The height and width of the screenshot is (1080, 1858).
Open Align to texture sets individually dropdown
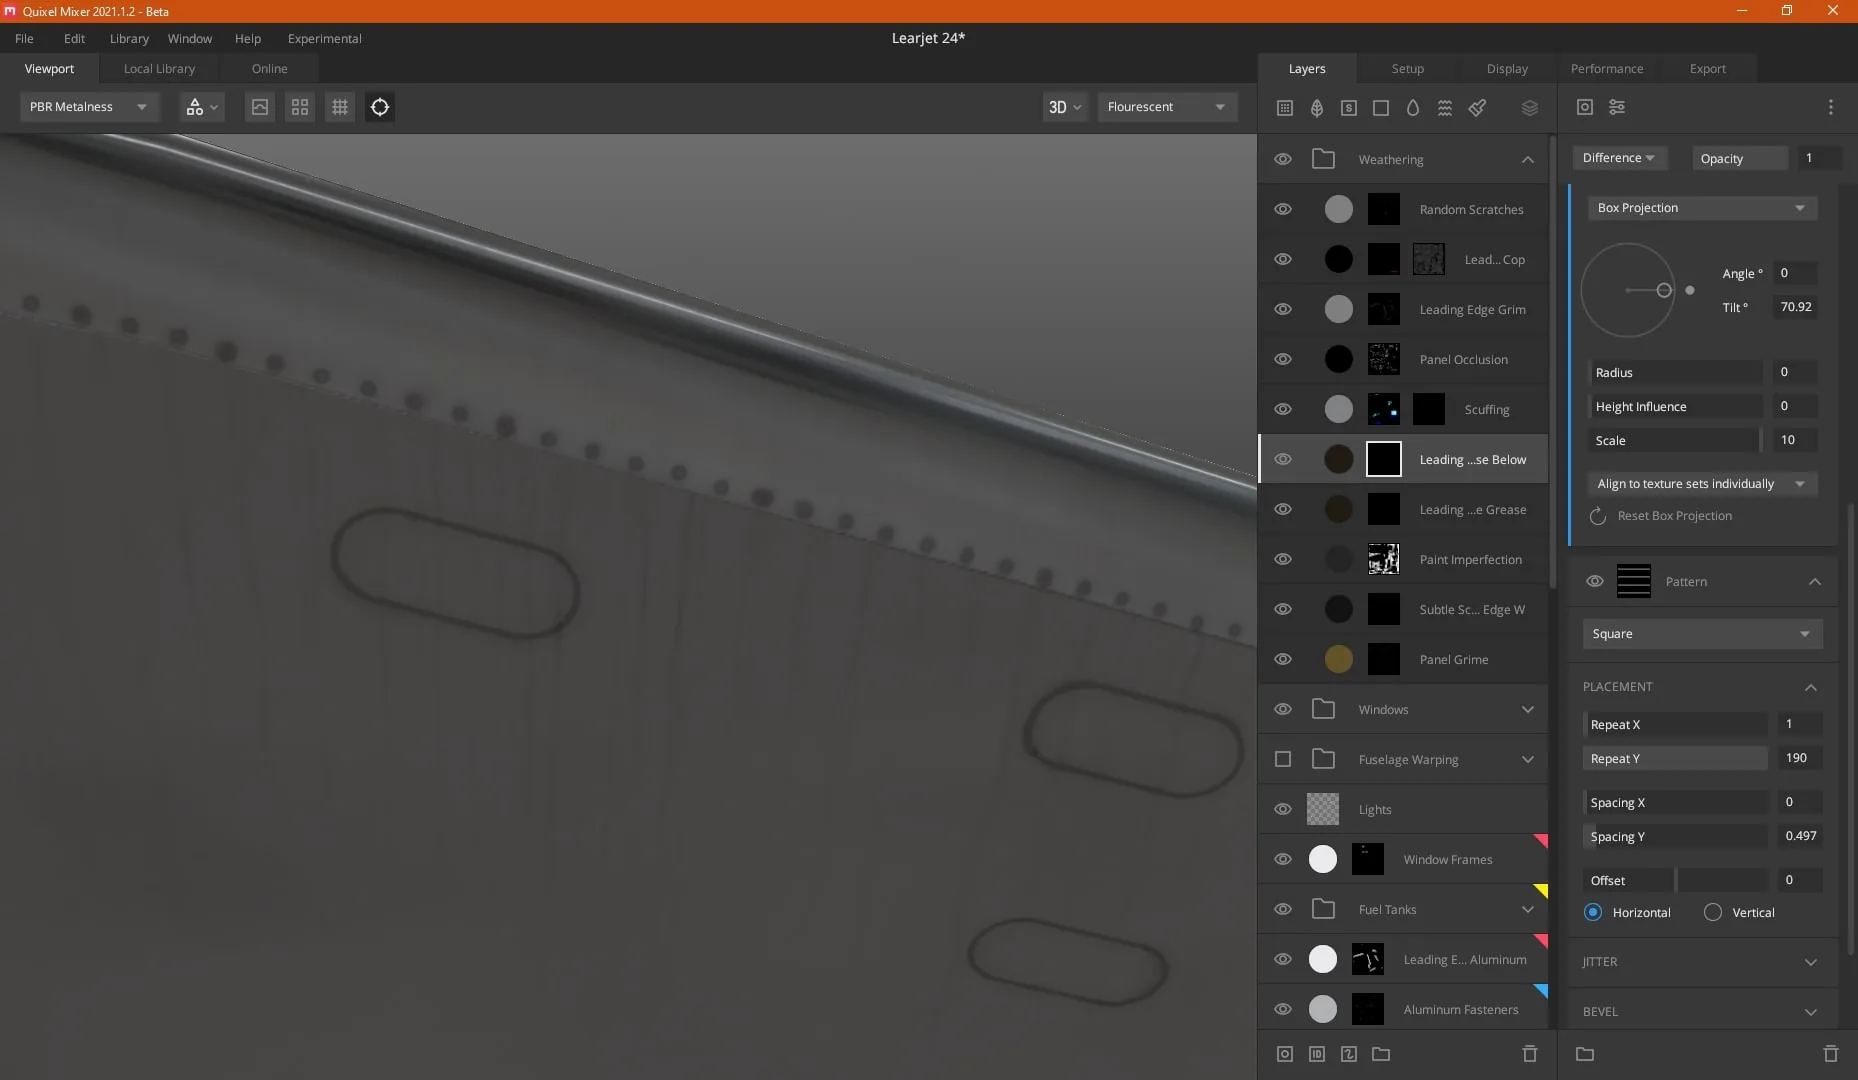(1702, 484)
